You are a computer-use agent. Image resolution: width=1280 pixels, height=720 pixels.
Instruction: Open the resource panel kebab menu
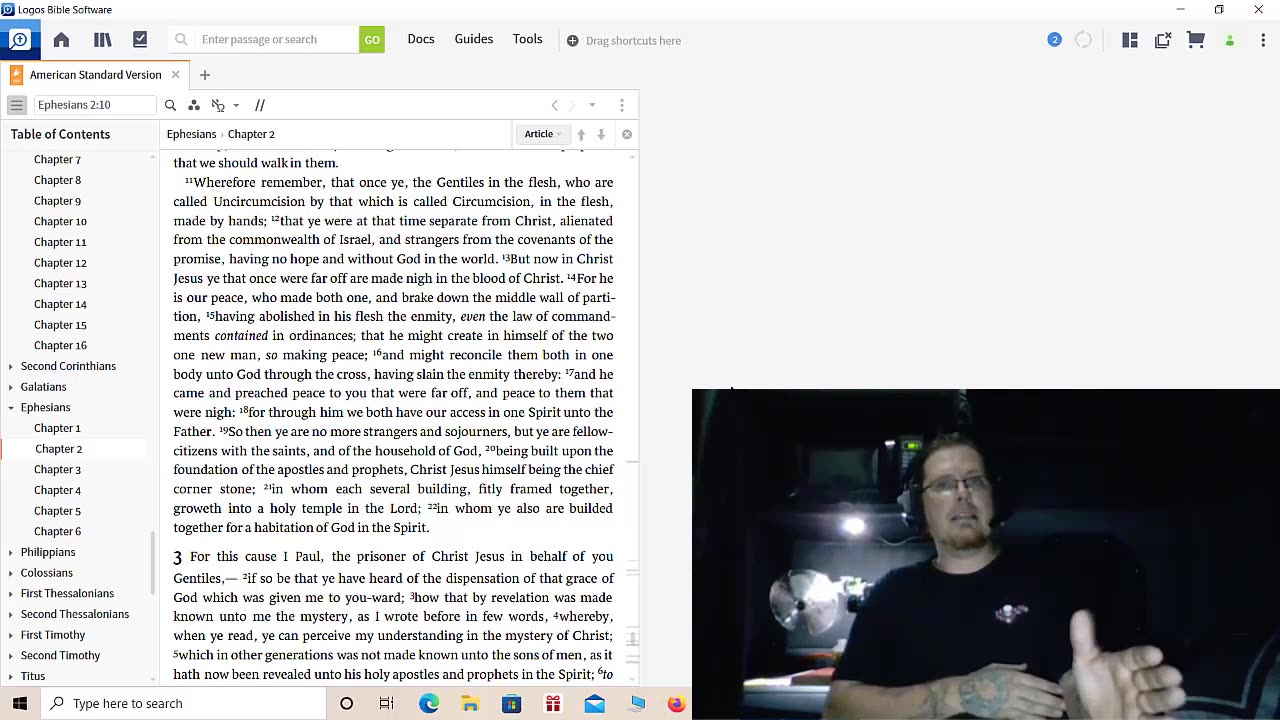pyautogui.click(x=622, y=105)
